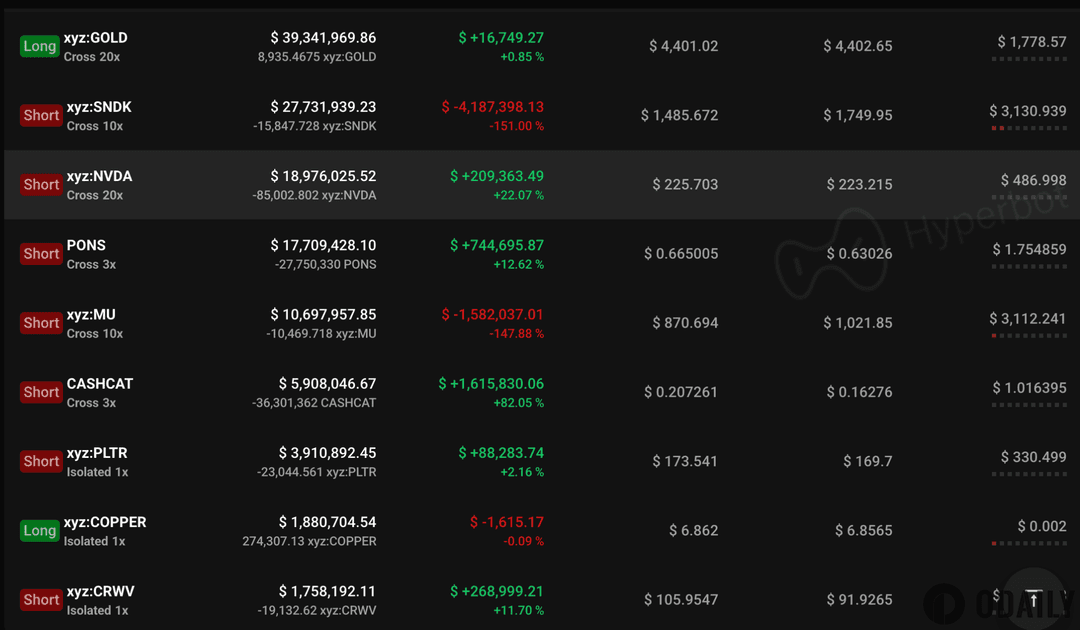Click the Short badge on xyz:CRWV row
Image resolution: width=1080 pixels, height=630 pixels.
coord(41,600)
